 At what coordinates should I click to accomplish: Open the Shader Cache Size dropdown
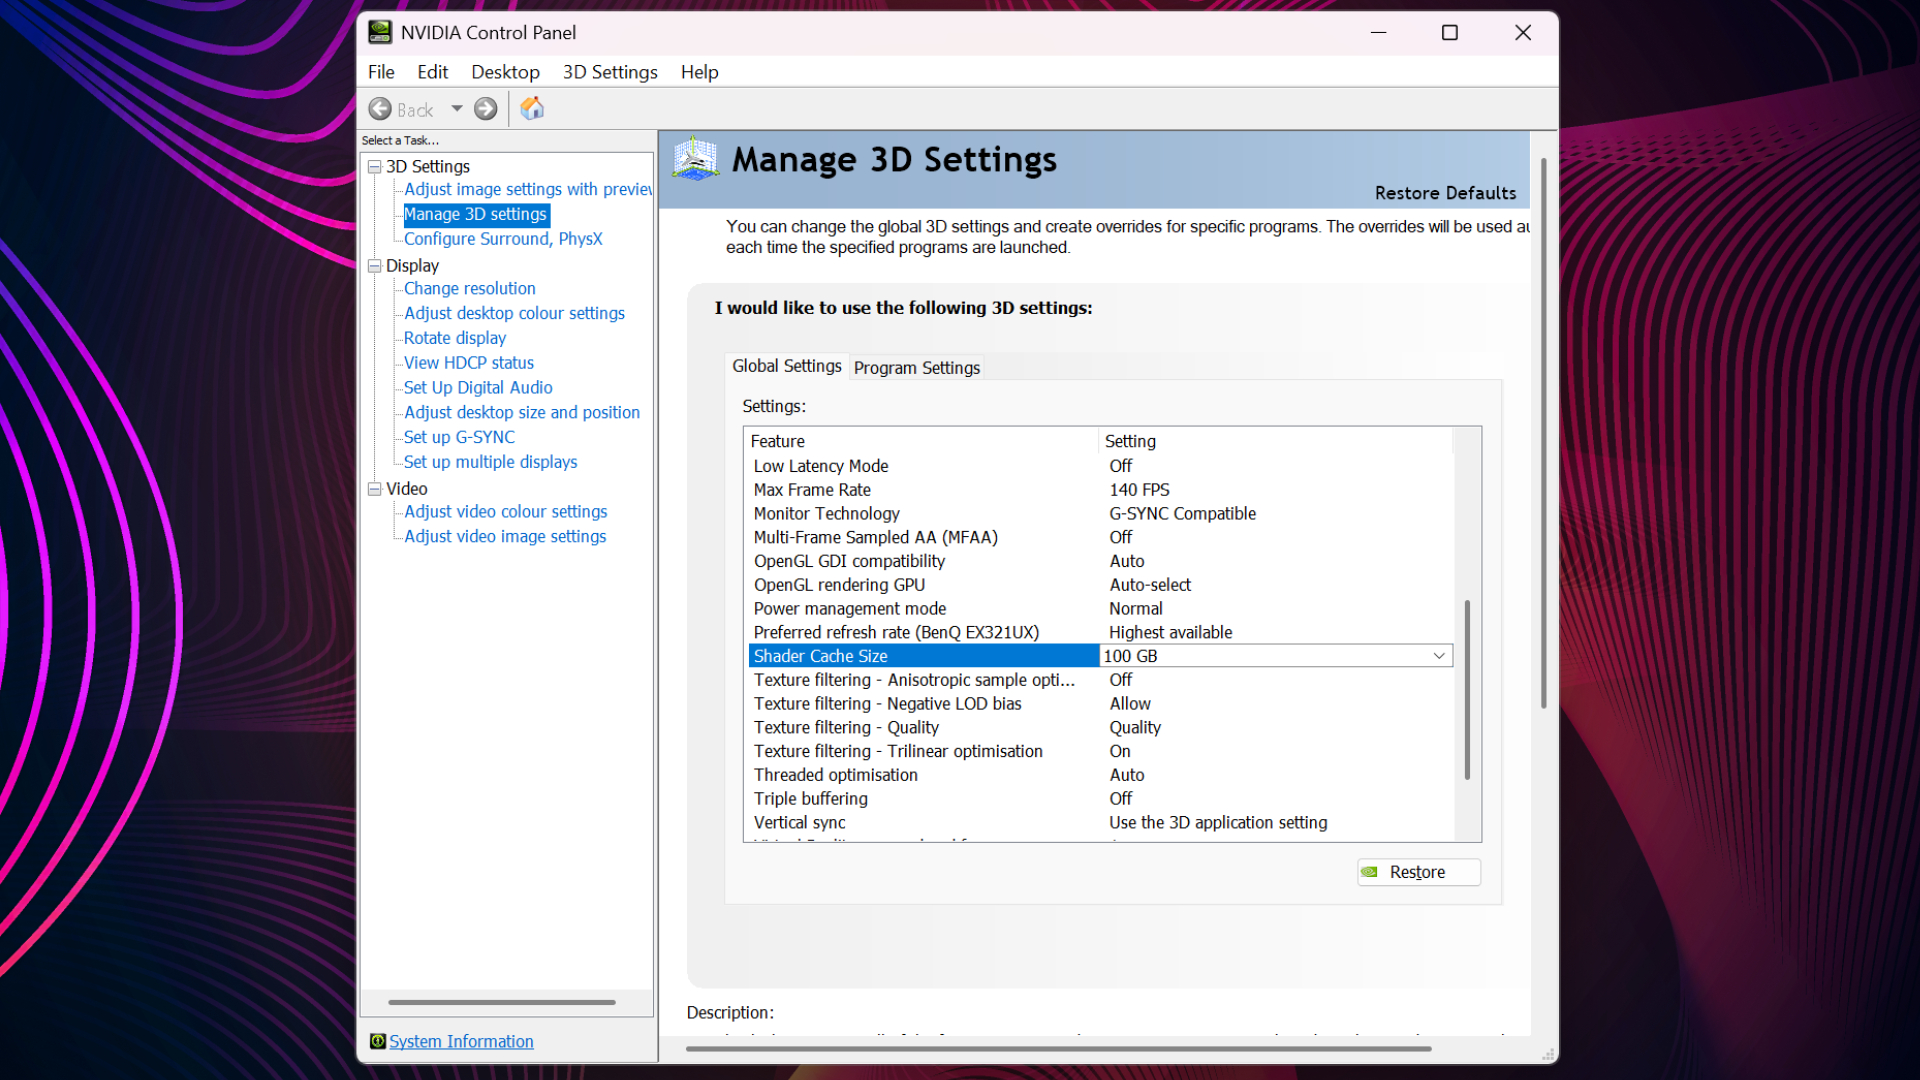[x=1440, y=655]
